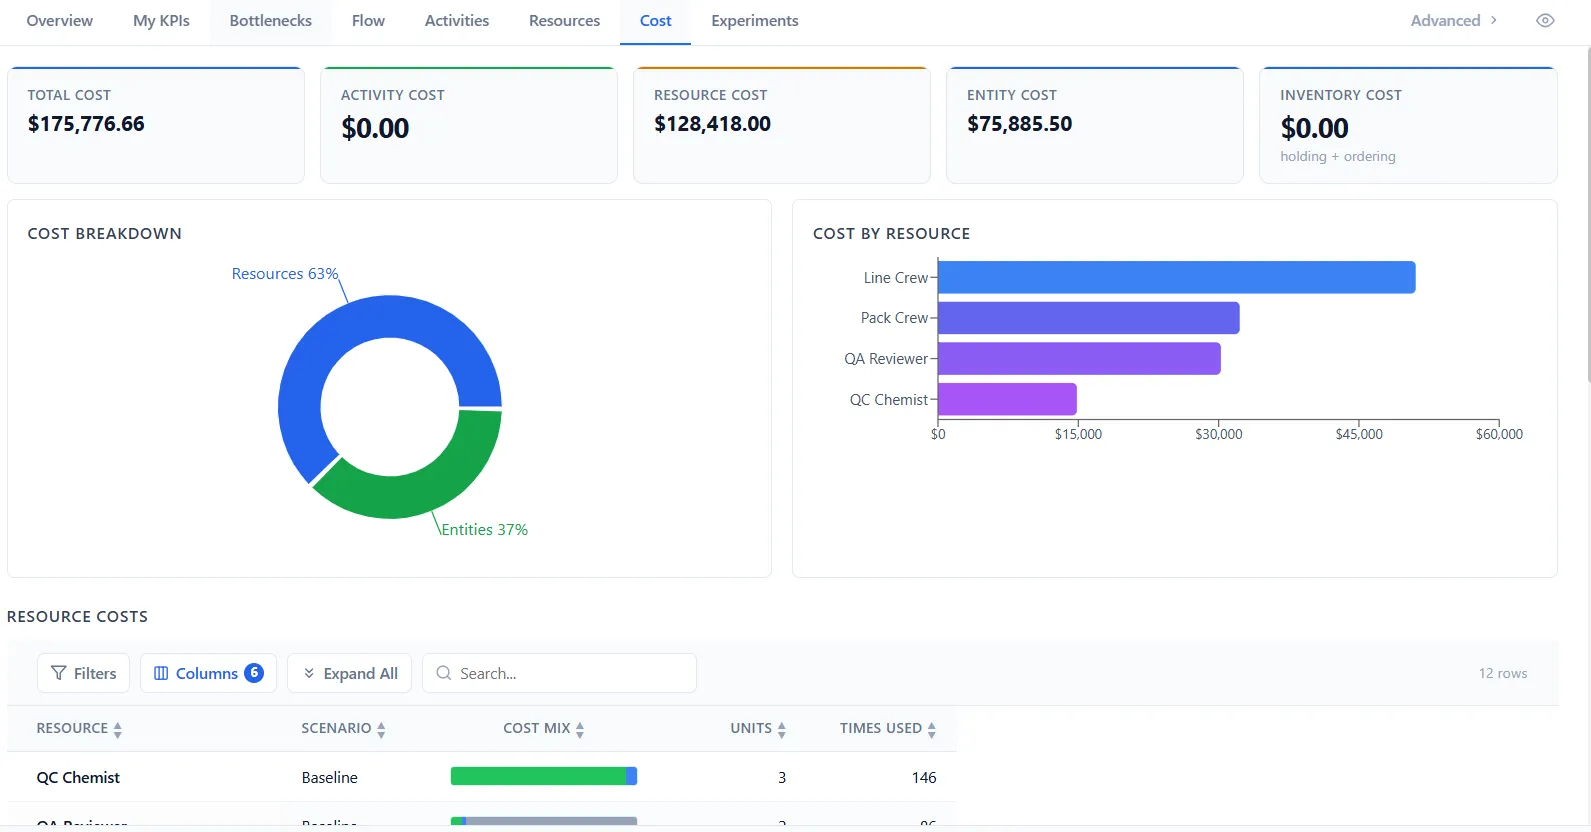Open the Columns chooser
Viewport: 1591px width, 832px height.
[208, 673]
